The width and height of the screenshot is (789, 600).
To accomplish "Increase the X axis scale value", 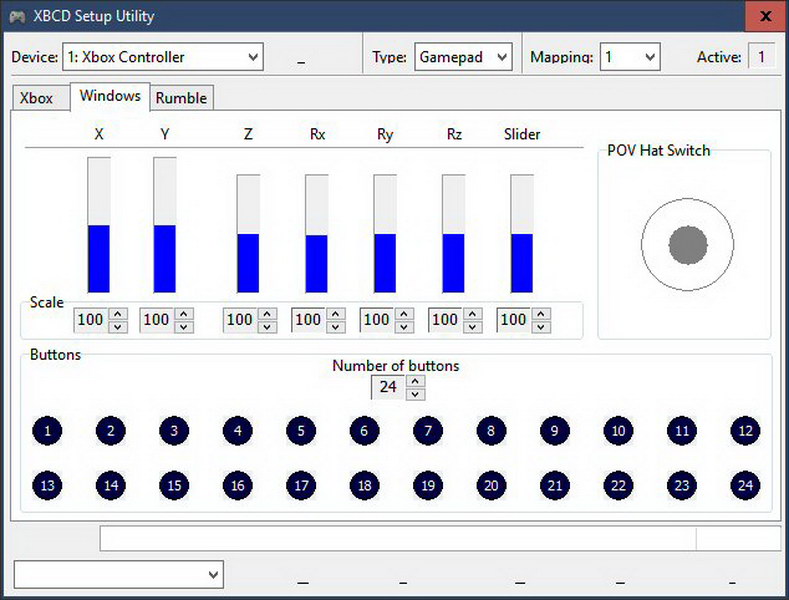I will tap(118, 314).
